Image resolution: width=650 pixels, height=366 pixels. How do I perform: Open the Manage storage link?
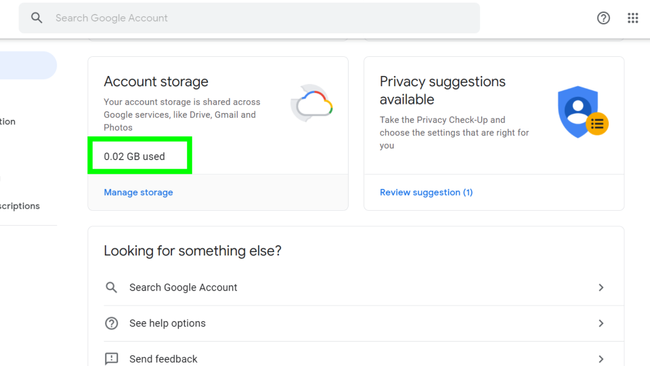[x=138, y=192]
